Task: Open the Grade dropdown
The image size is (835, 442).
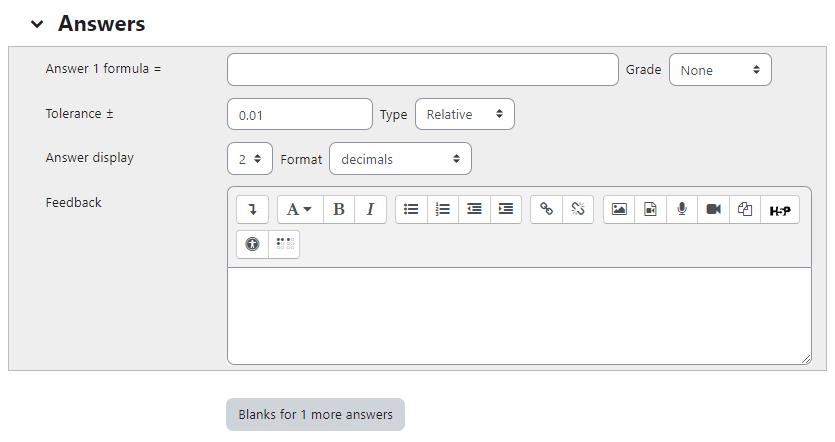Action: tap(720, 70)
